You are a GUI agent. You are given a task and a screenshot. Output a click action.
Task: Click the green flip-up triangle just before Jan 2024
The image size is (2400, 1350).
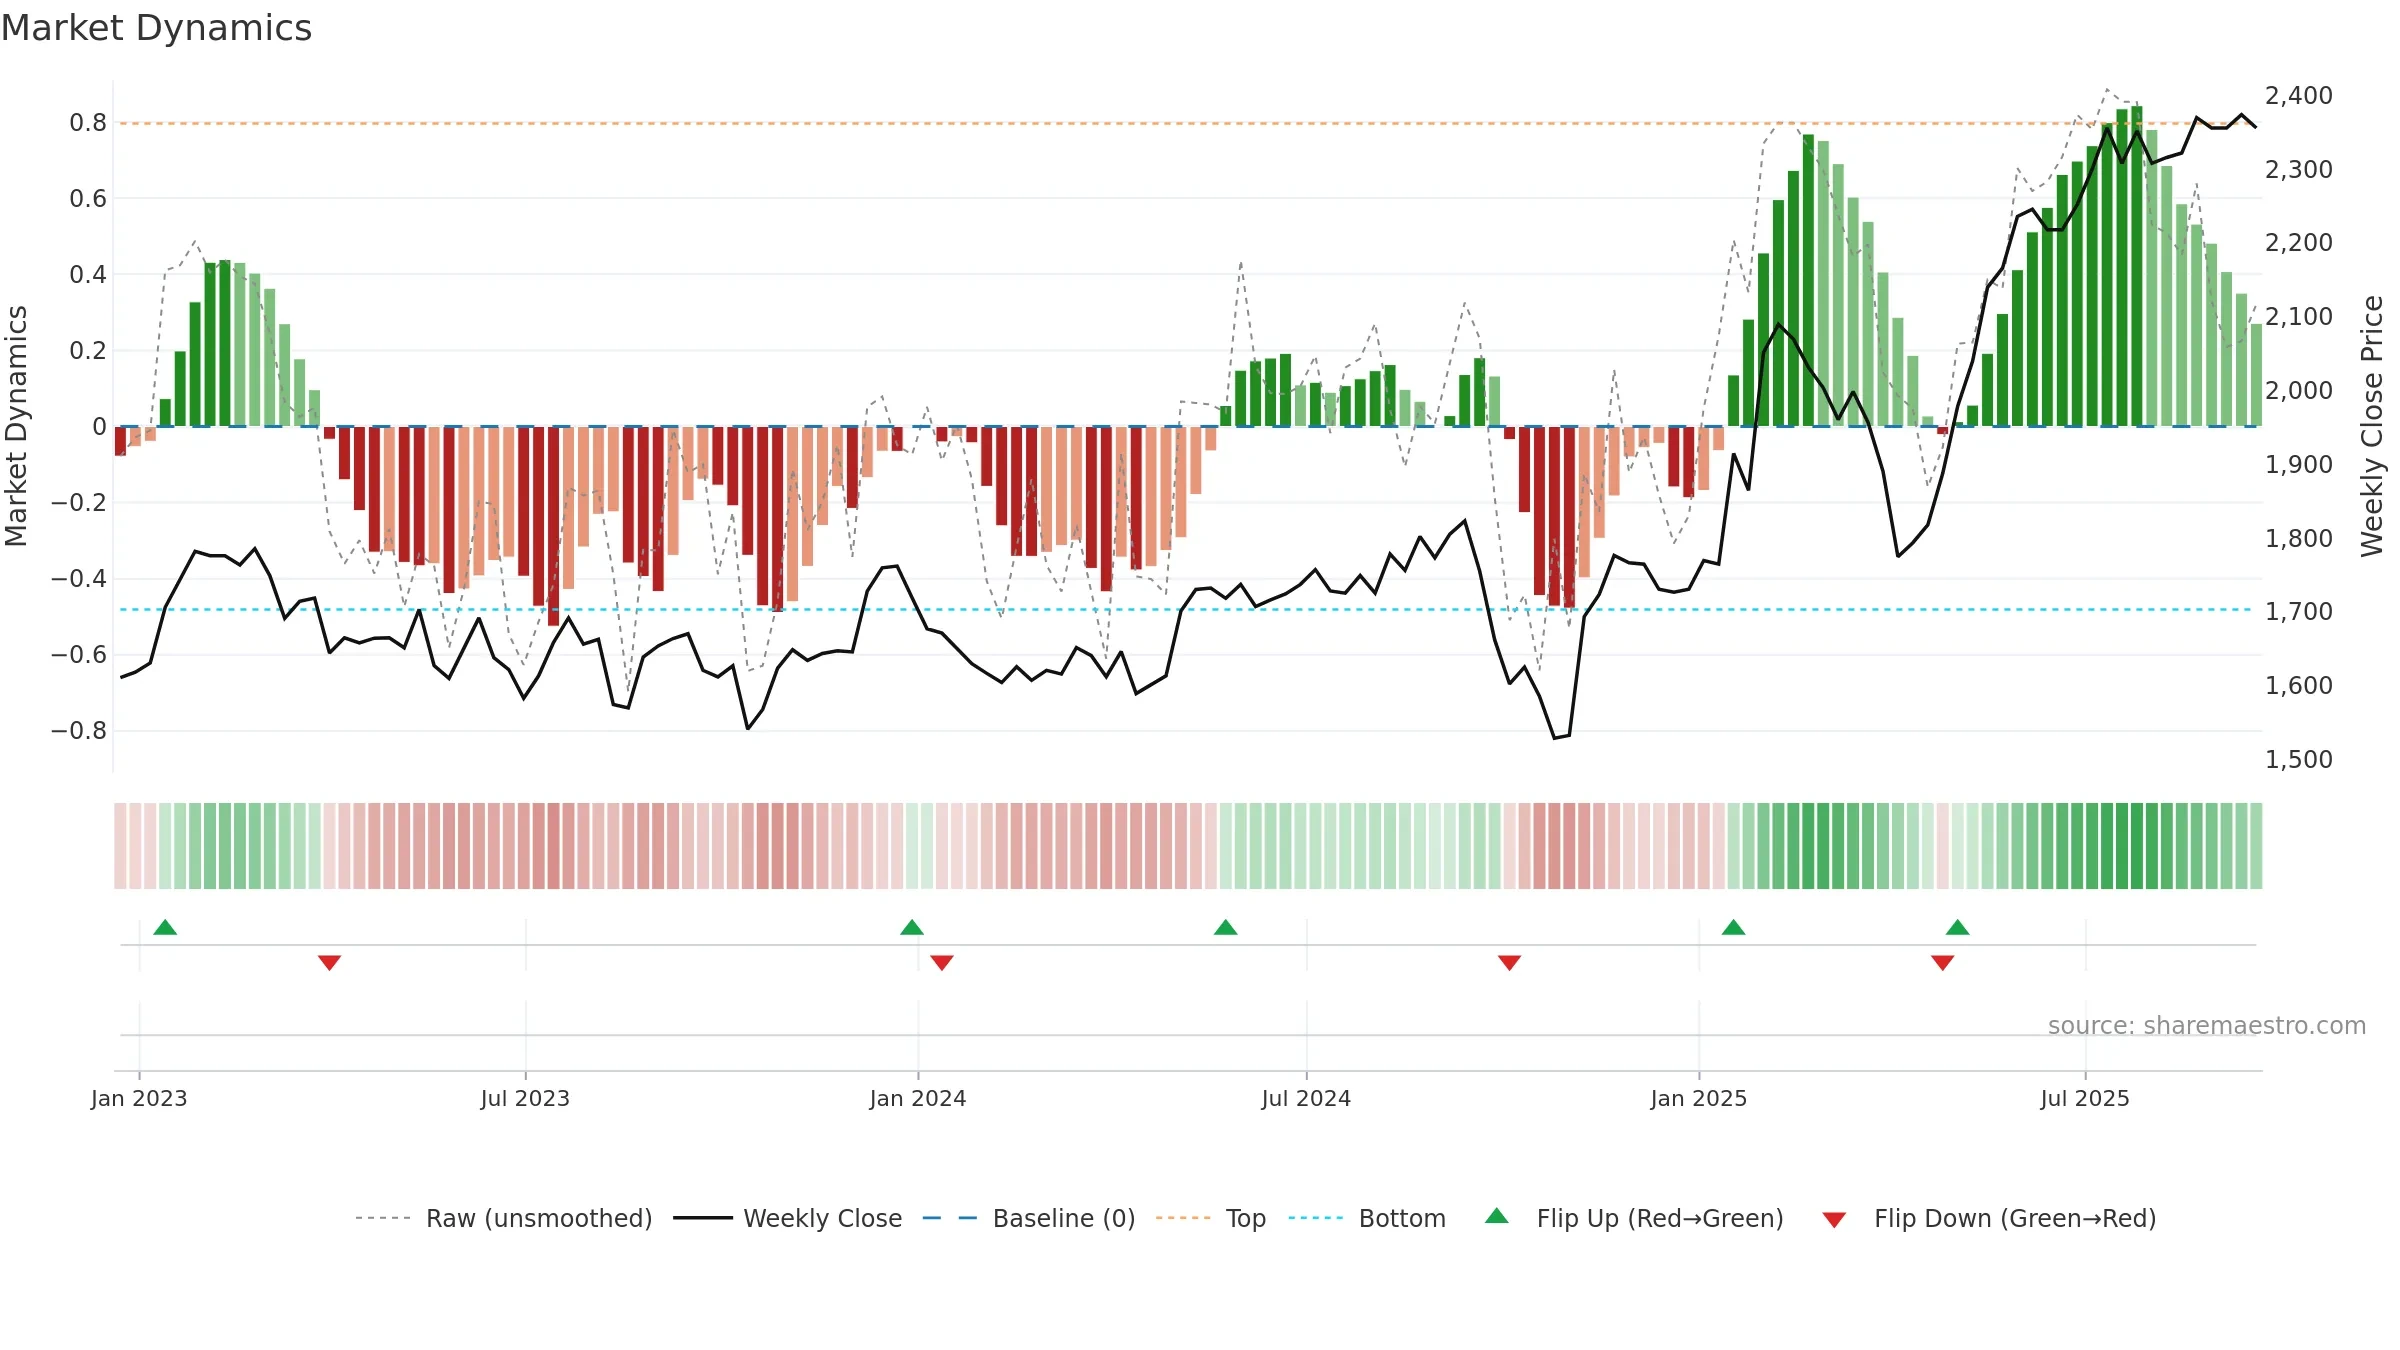pyautogui.click(x=912, y=927)
